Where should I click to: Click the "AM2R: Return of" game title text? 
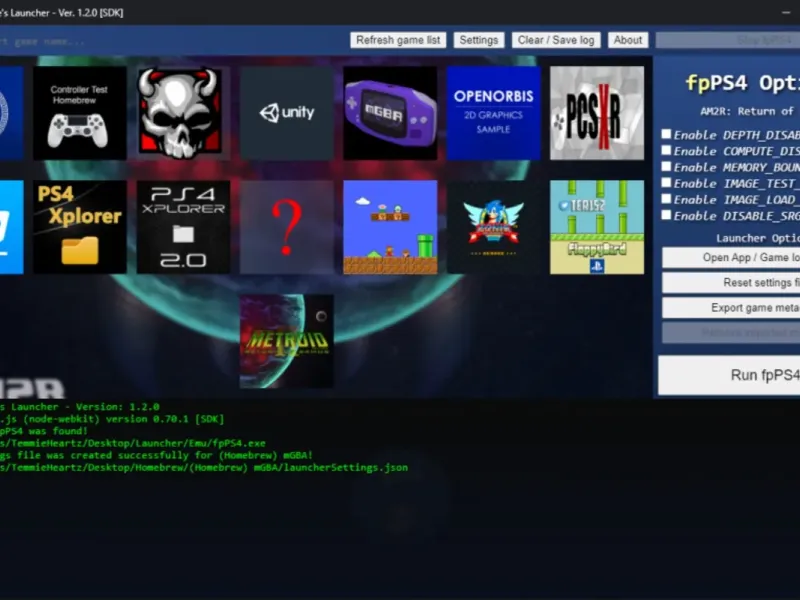[x=747, y=111]
